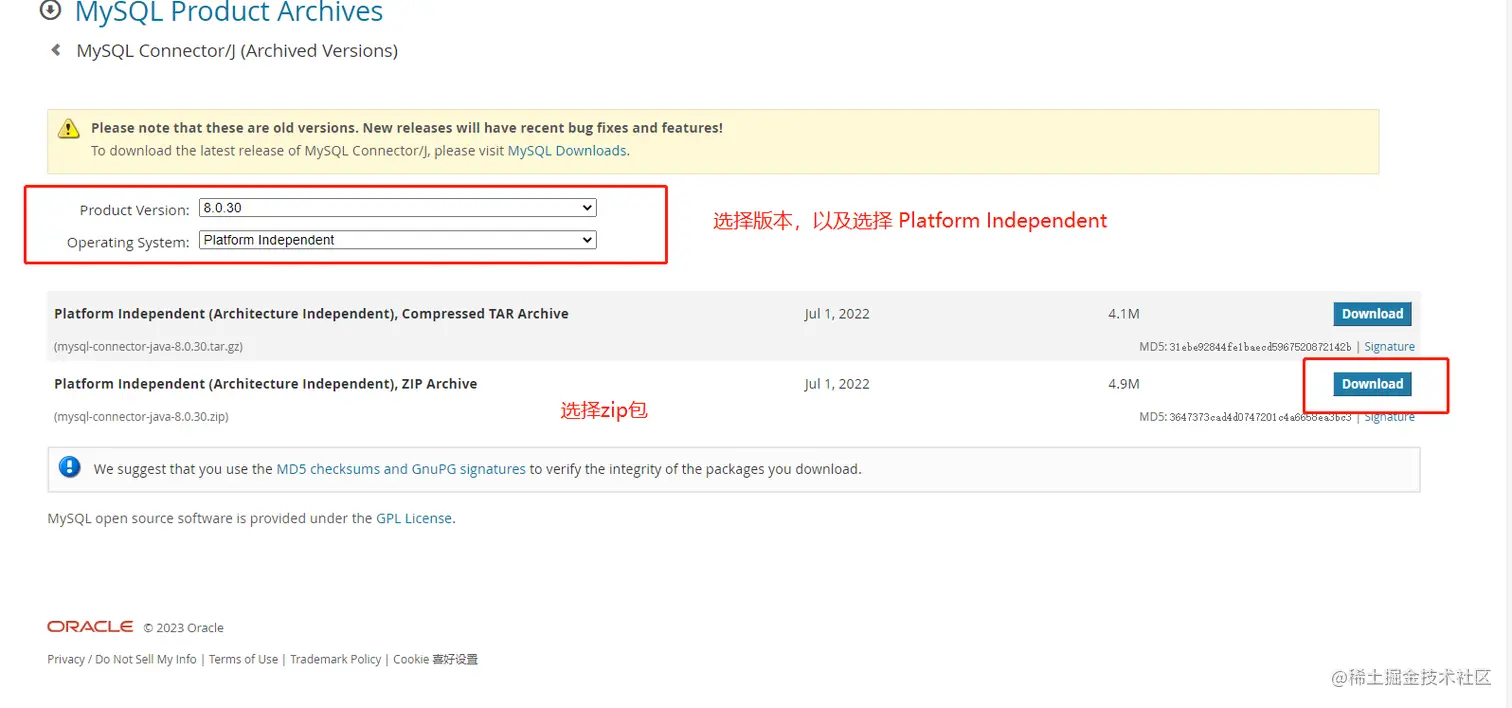Screen dimensions: 1512x708
Task: Click the mysql-connector-java-8.0.30.zip filename
Action: (141, 417)
